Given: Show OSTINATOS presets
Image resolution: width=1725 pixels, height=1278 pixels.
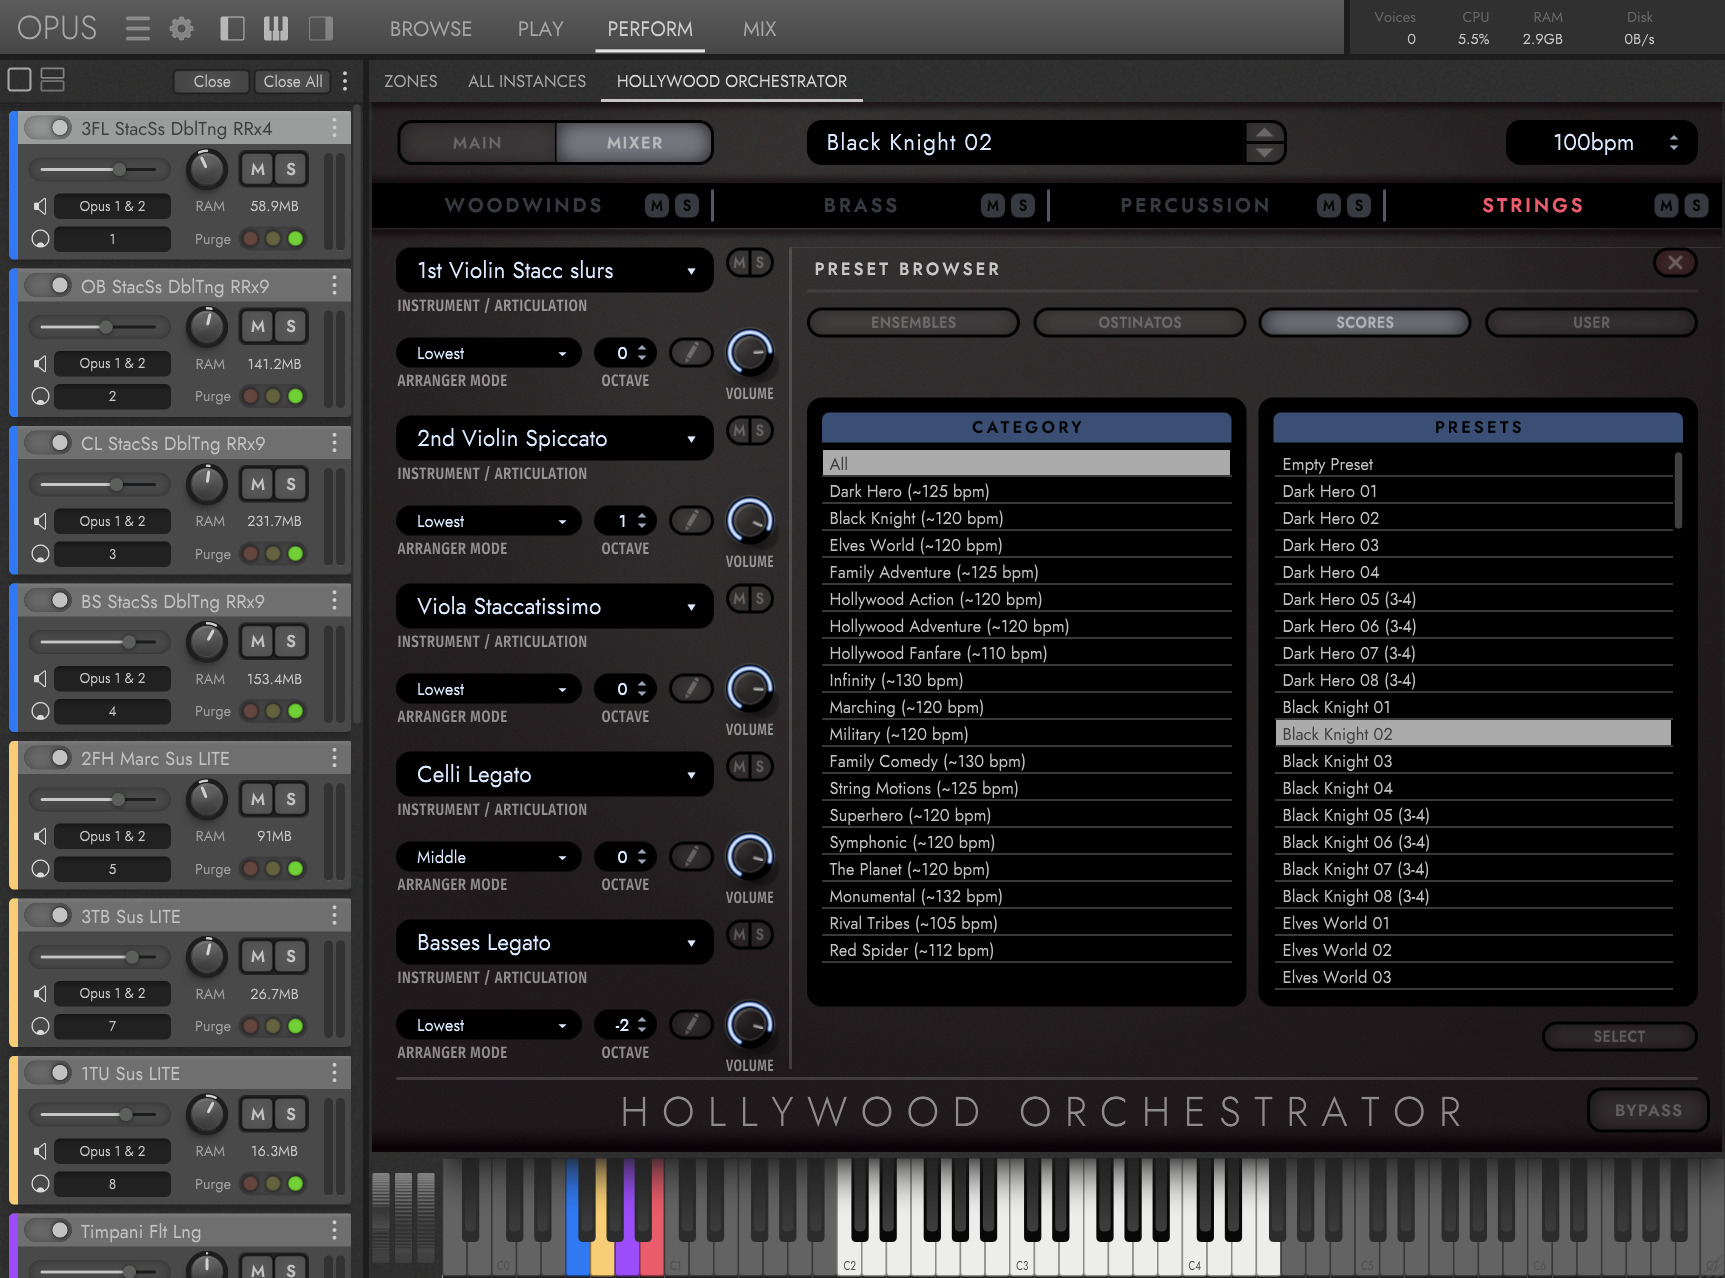Looking at the screenshot, I should pyautogui.click(x=1140, y=322).
